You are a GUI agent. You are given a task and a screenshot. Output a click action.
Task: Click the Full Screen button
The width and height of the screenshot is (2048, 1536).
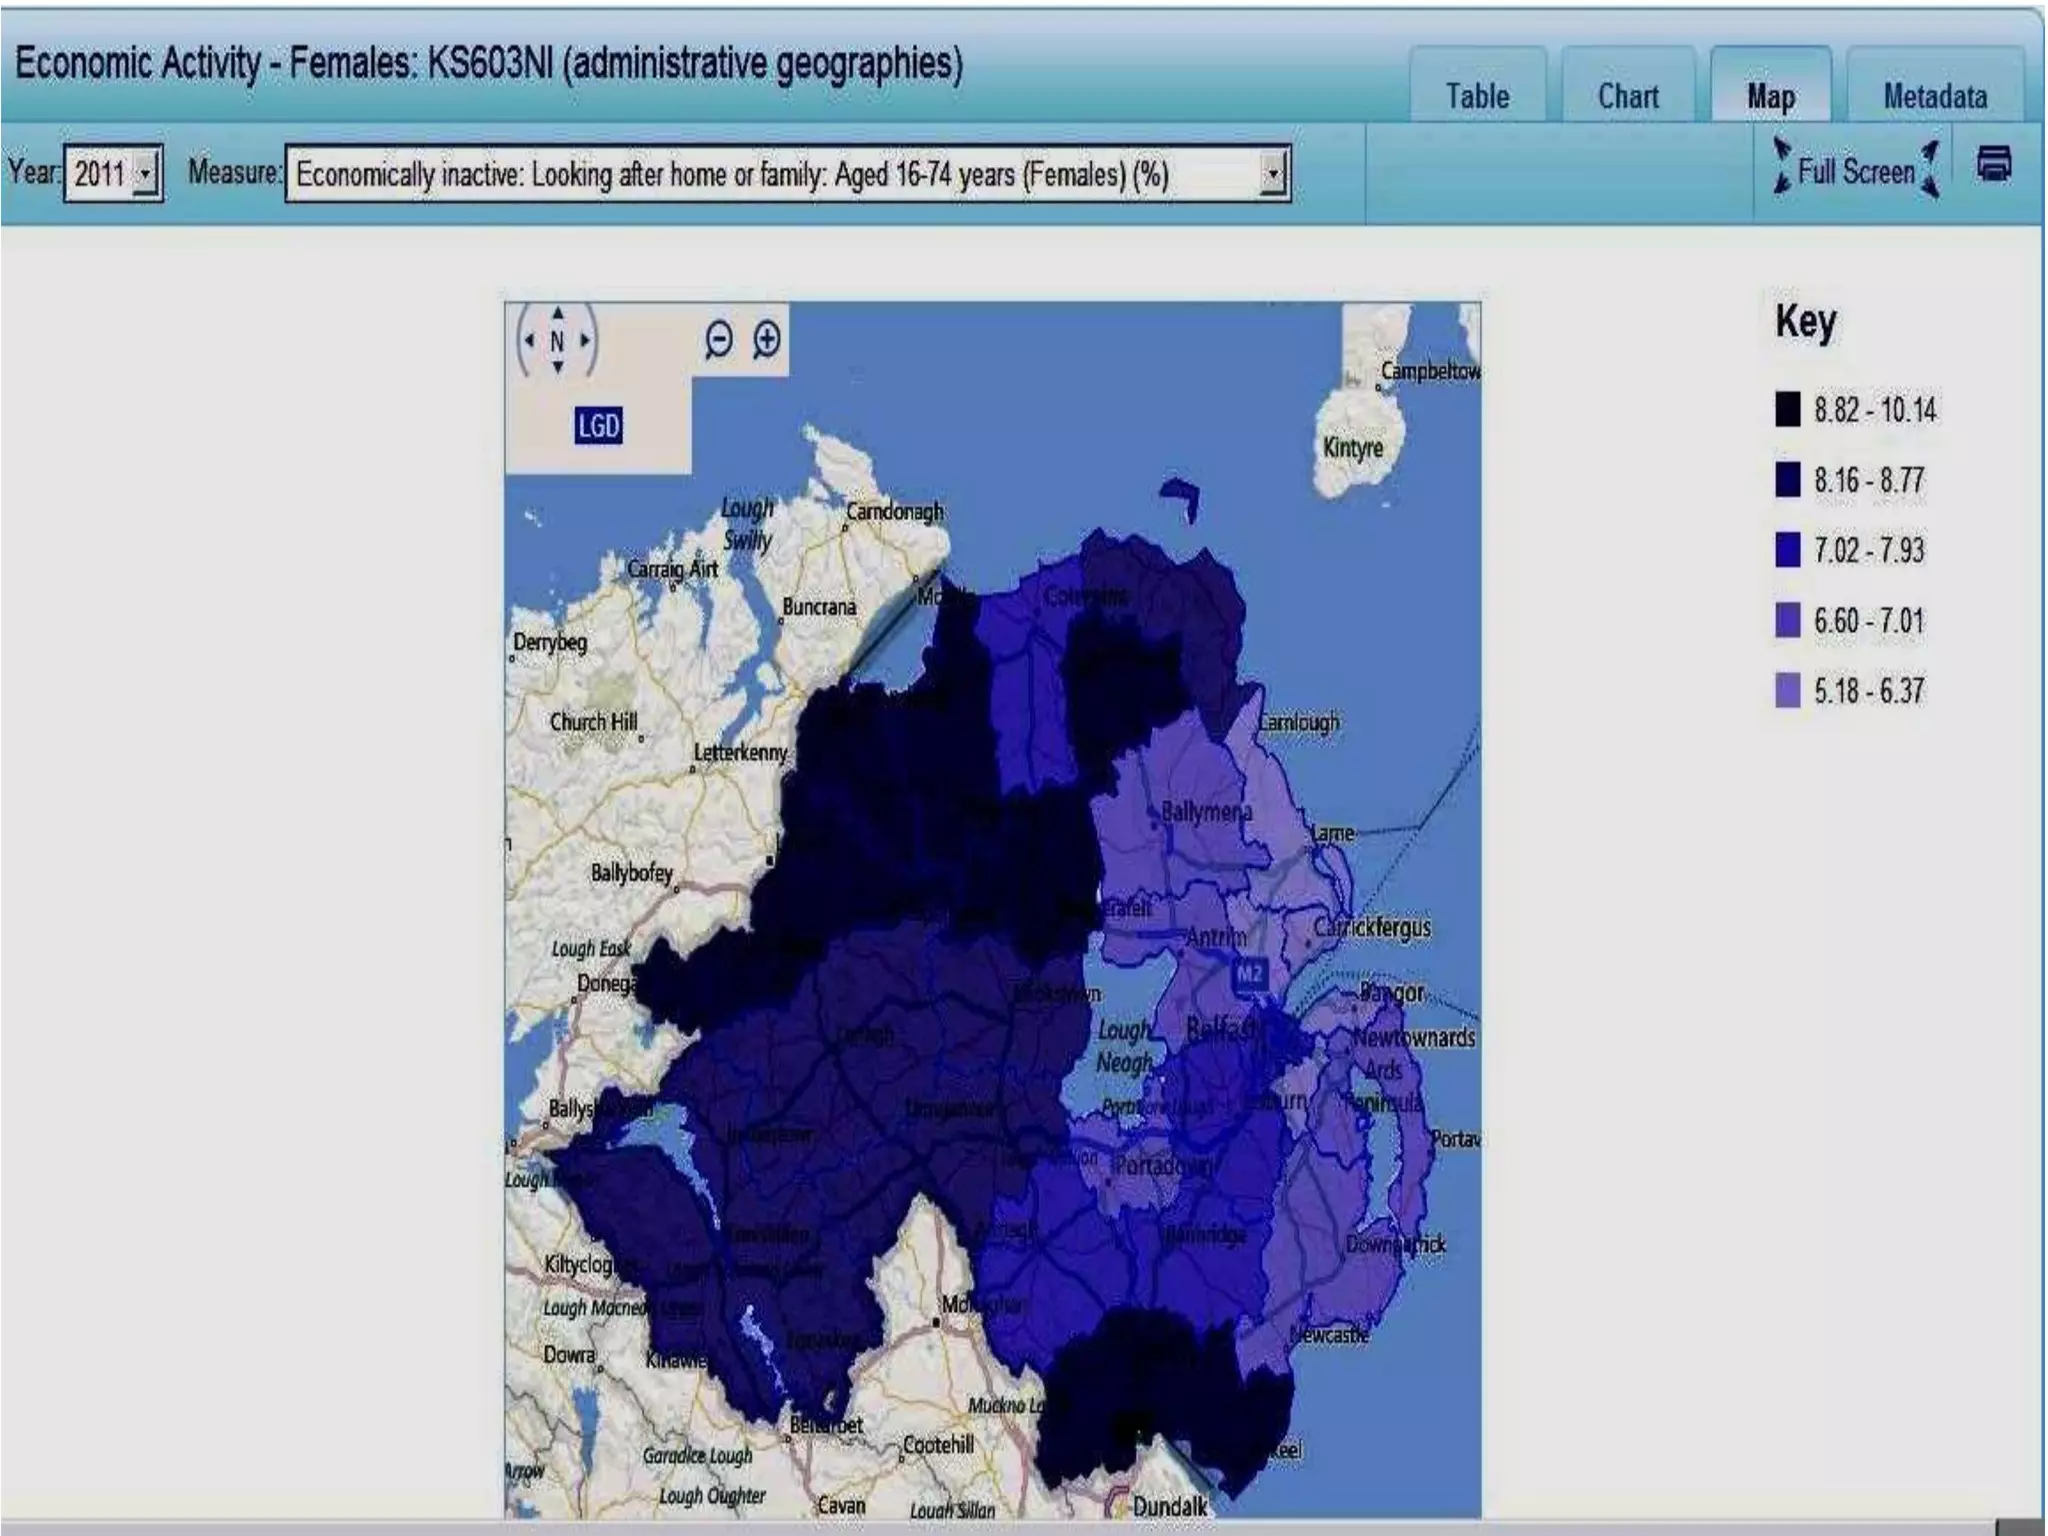(1855, 171)
